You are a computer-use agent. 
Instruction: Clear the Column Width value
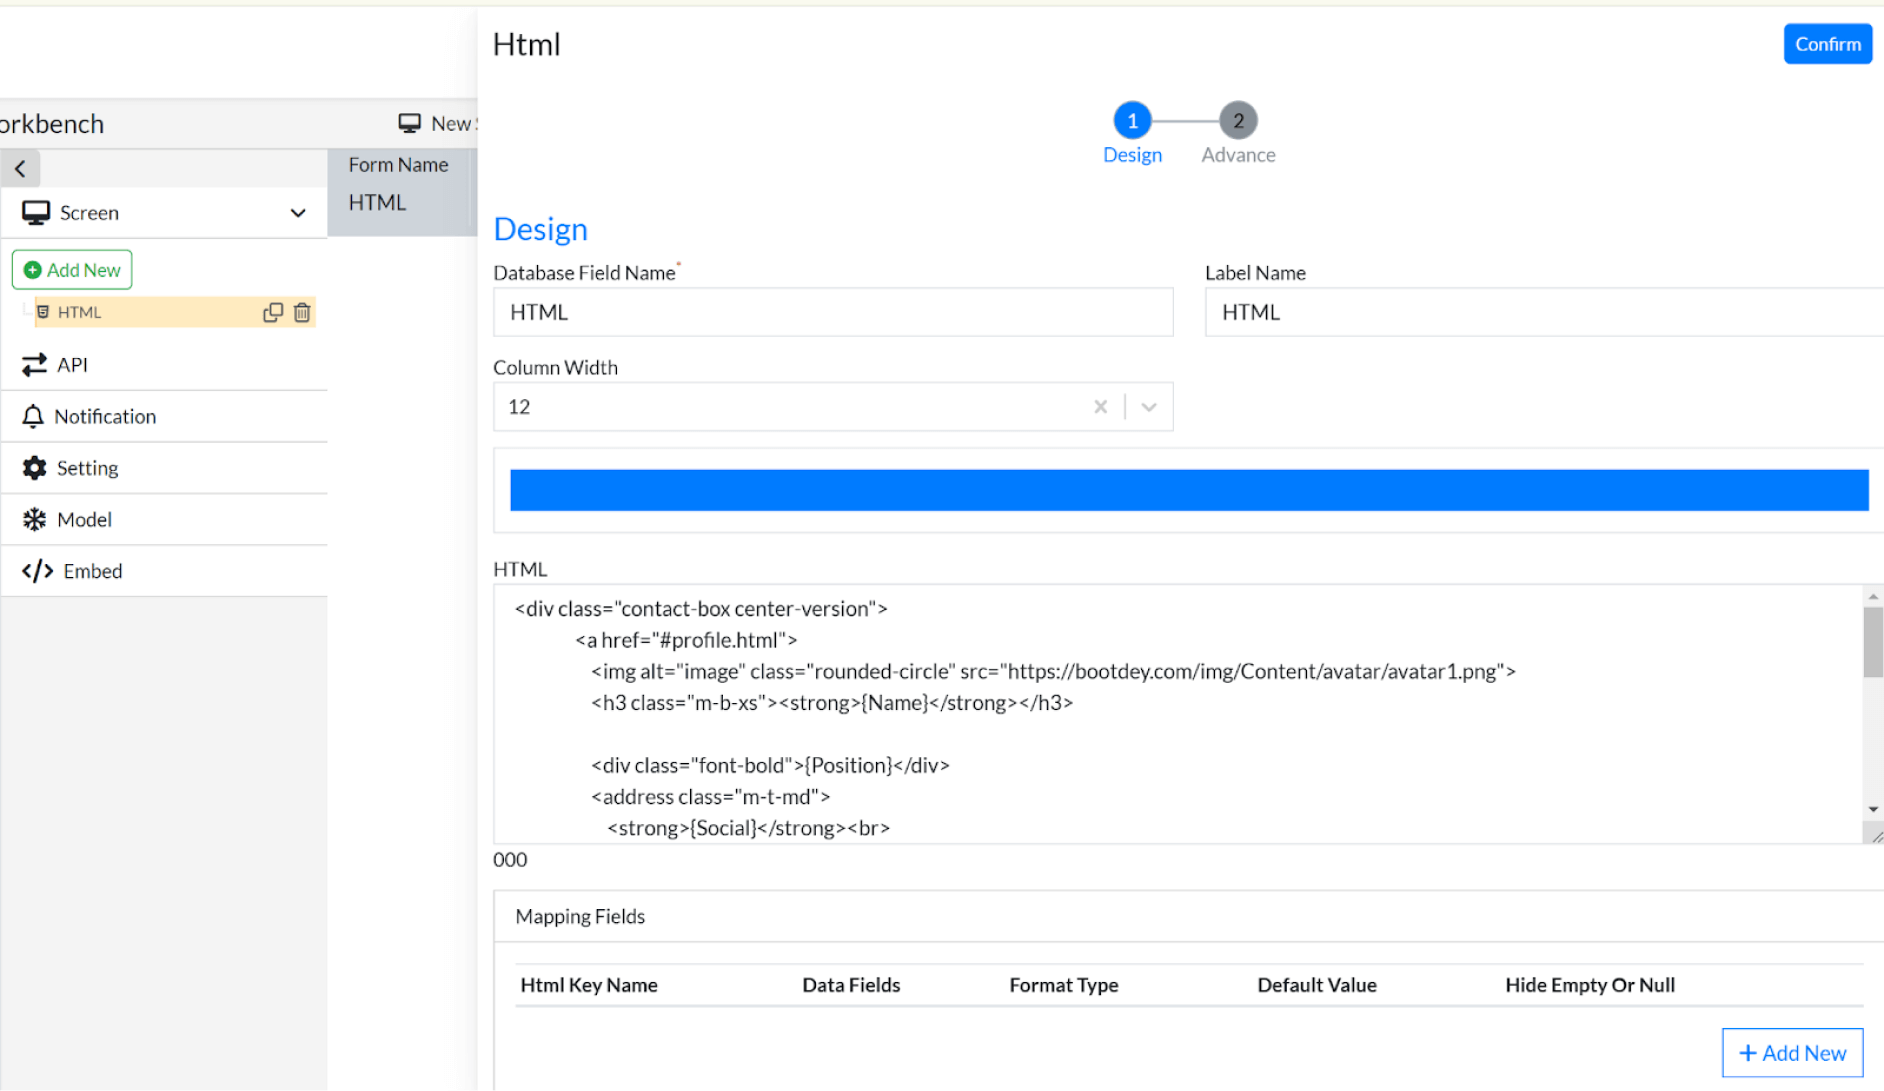coord(1100,407)
